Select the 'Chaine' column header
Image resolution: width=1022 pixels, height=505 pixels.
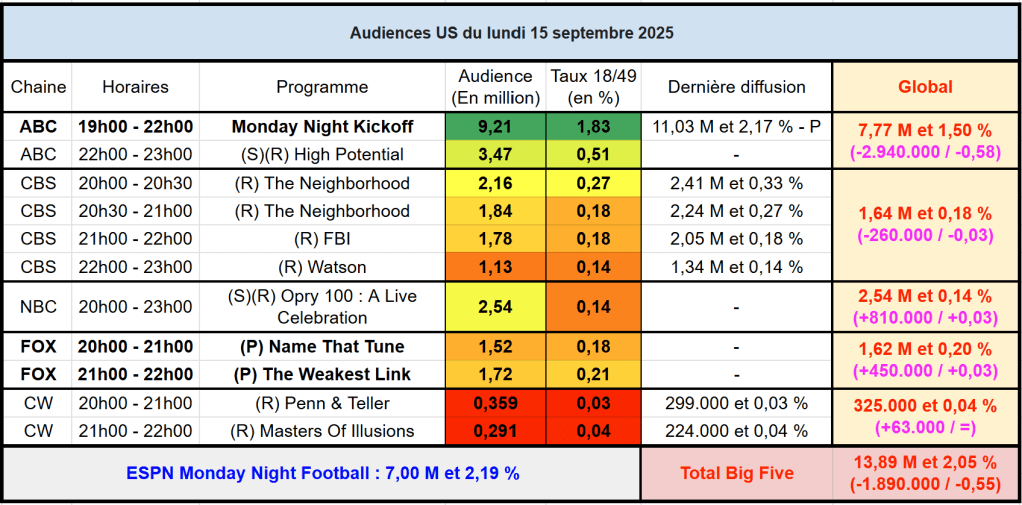click(38, 87)
